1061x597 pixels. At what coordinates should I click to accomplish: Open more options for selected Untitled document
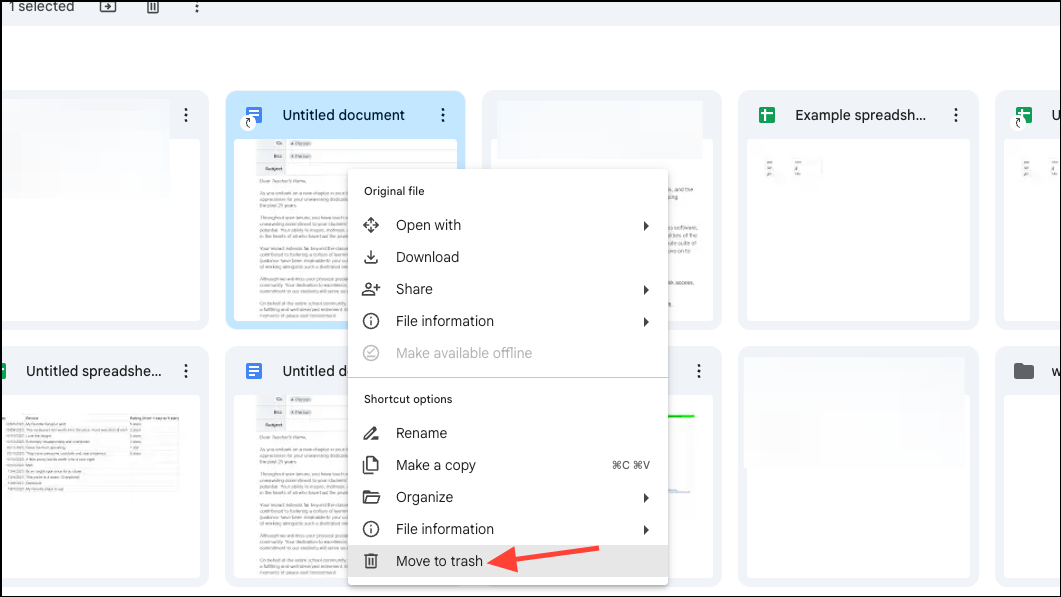click(x=443, y=115)
